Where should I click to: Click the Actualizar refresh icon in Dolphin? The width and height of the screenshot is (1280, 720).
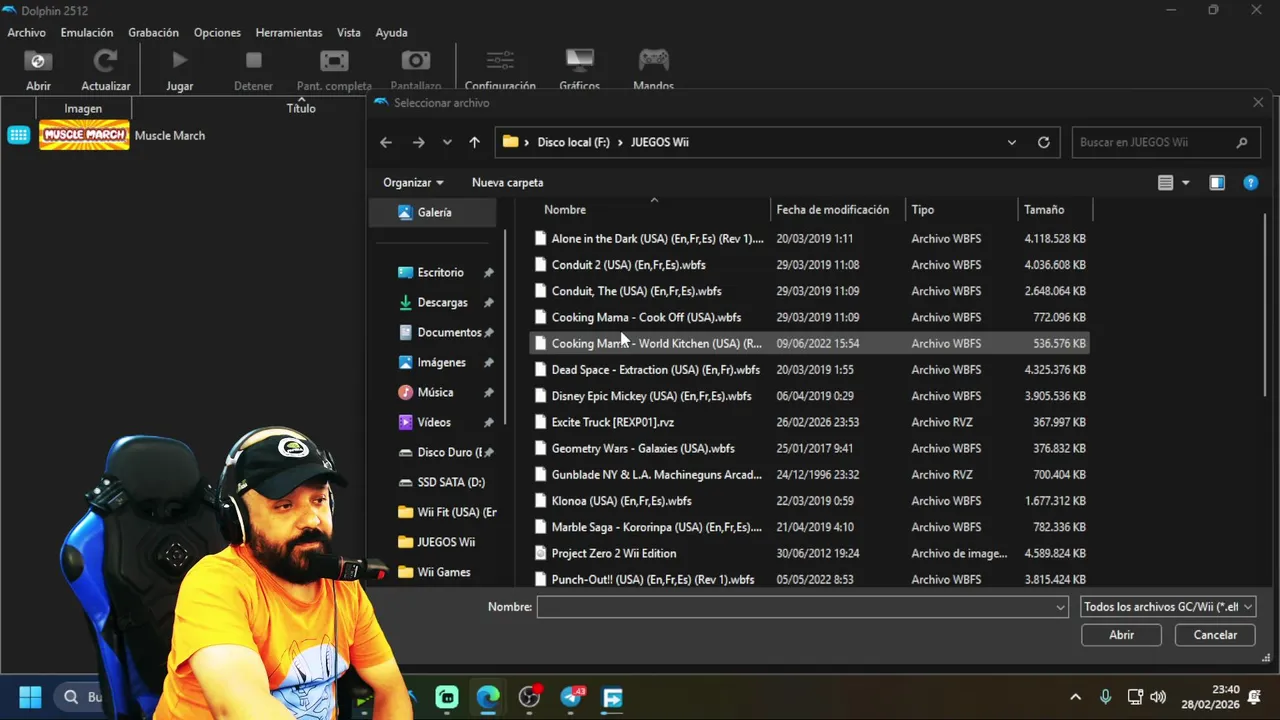coord(105,61)
